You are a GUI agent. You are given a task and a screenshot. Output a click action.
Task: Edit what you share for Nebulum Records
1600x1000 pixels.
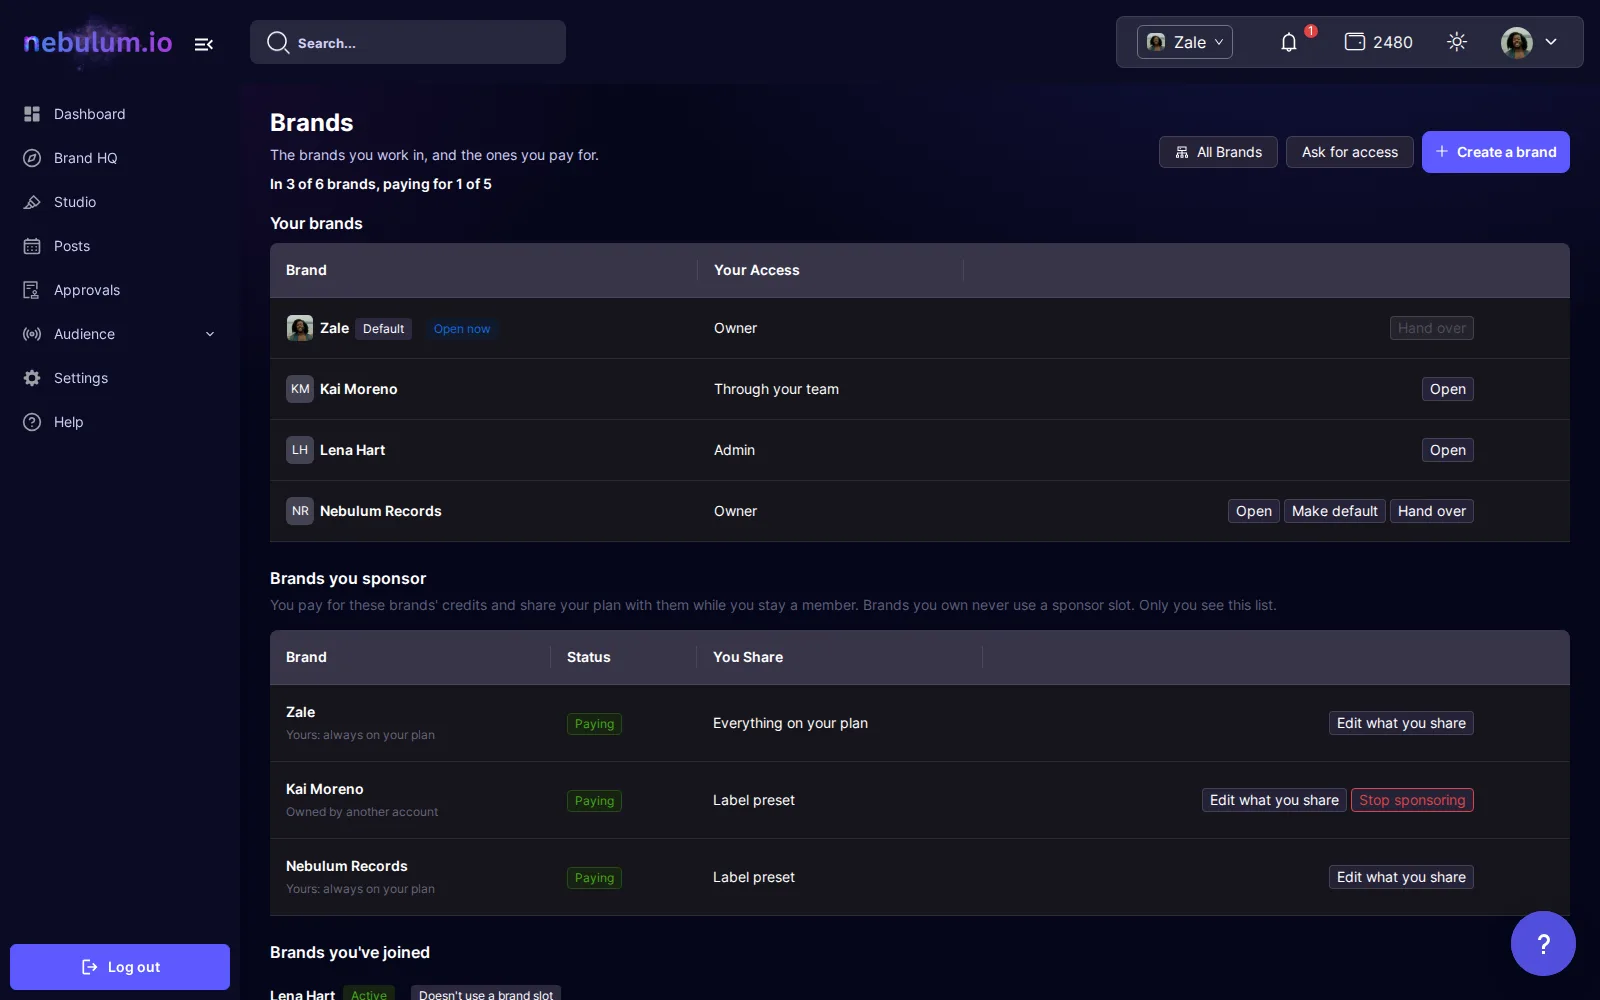click(x=1401, y=877)
